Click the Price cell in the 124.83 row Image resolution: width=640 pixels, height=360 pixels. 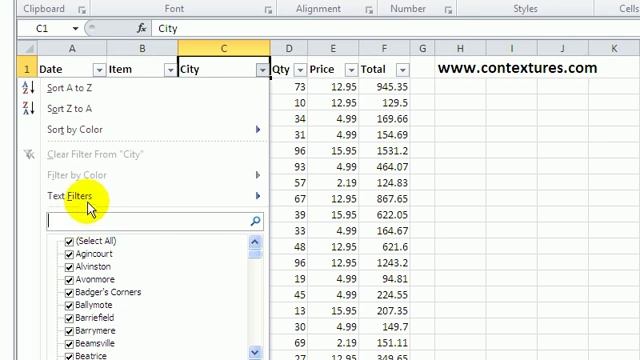[x=333, y=183]
